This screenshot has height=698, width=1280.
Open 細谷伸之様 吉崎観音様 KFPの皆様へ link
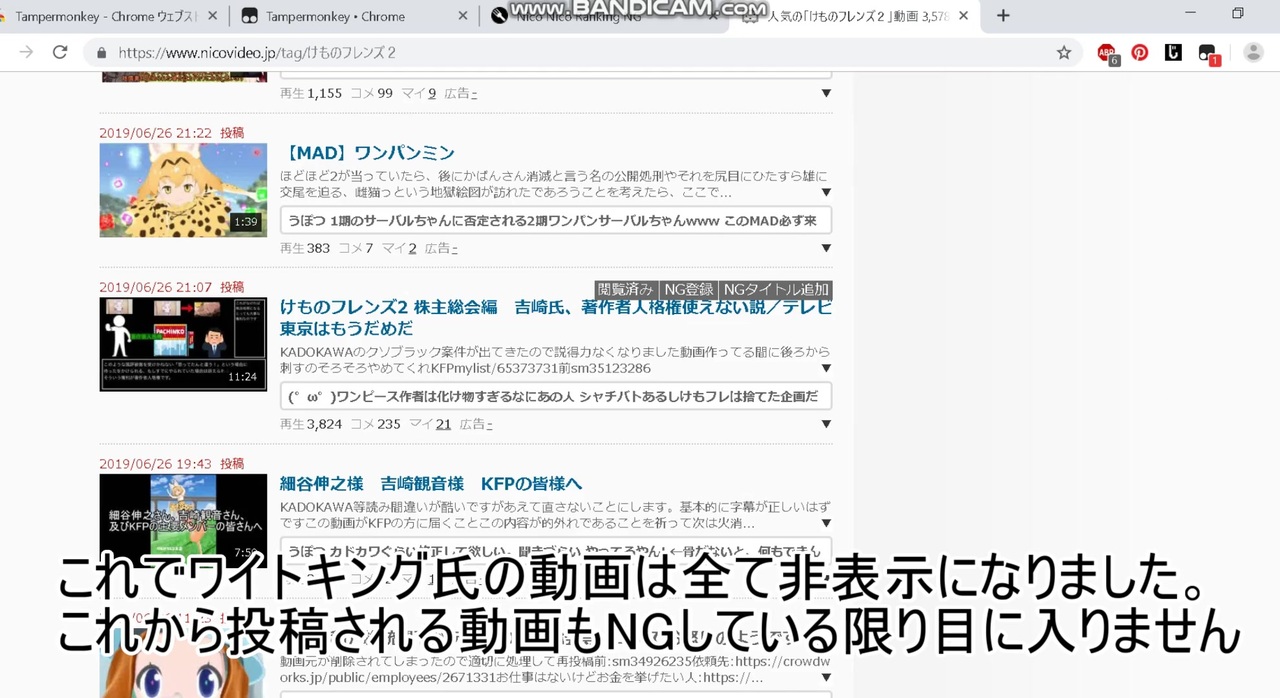[x=431, y=484]
